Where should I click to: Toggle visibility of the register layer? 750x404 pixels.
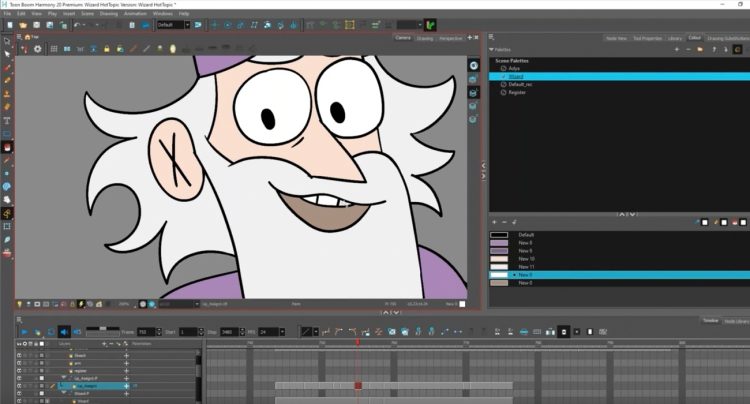[x=19, y=371]
